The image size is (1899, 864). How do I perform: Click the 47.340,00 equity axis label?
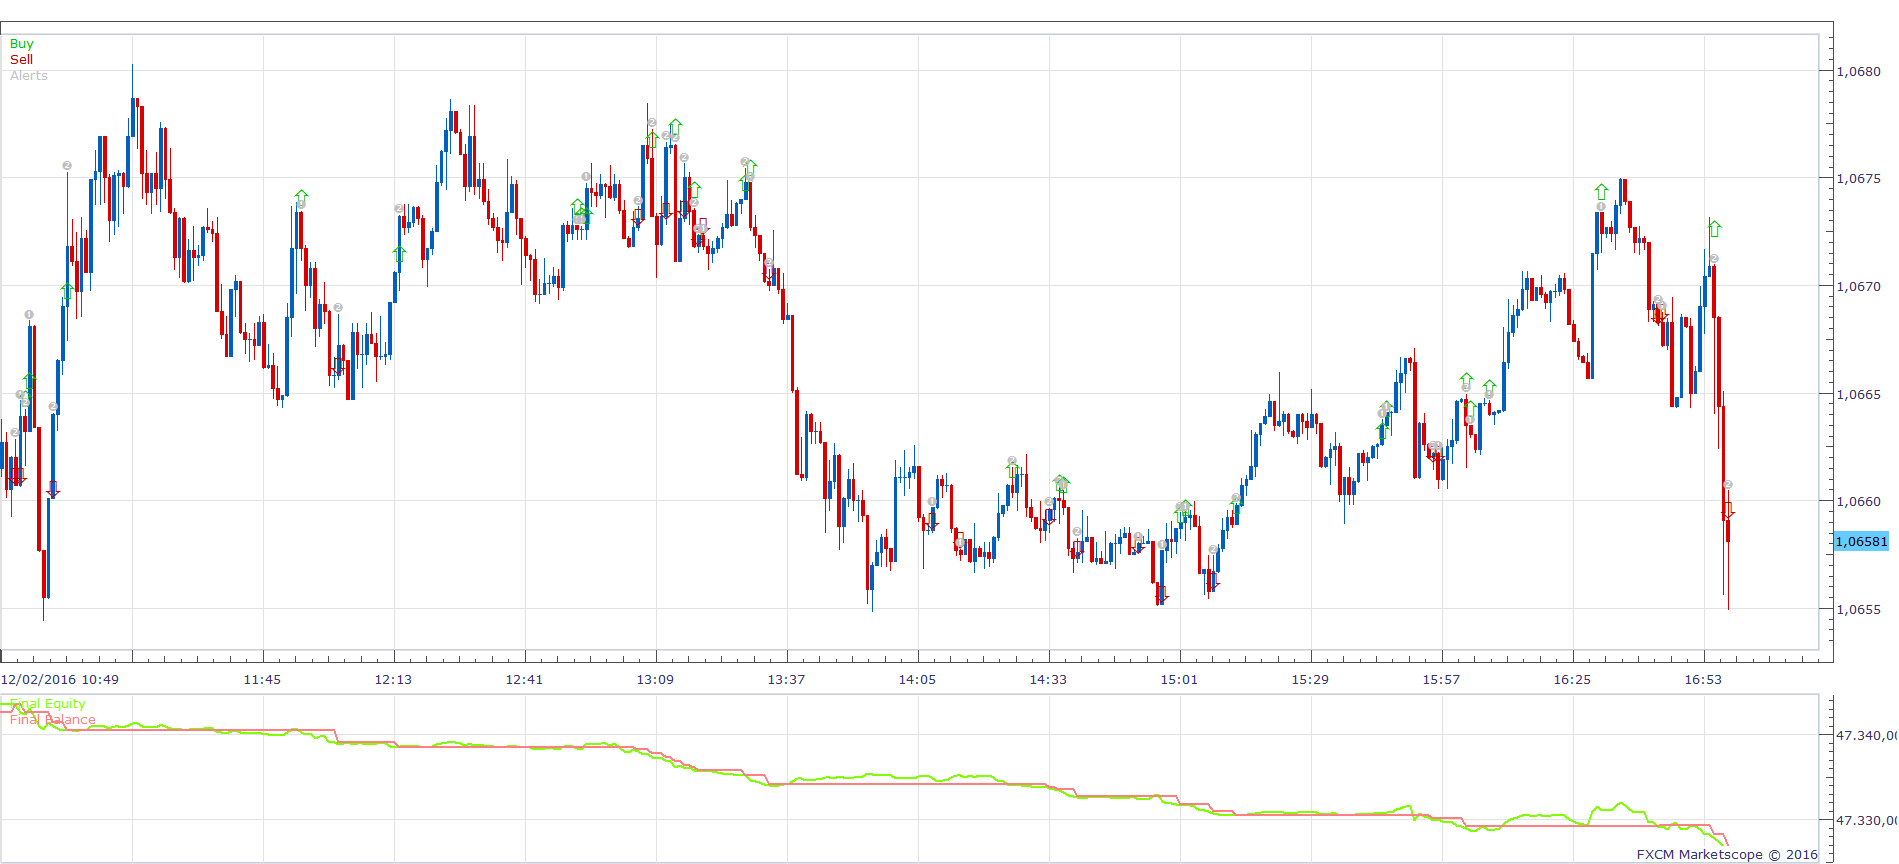1866,736
